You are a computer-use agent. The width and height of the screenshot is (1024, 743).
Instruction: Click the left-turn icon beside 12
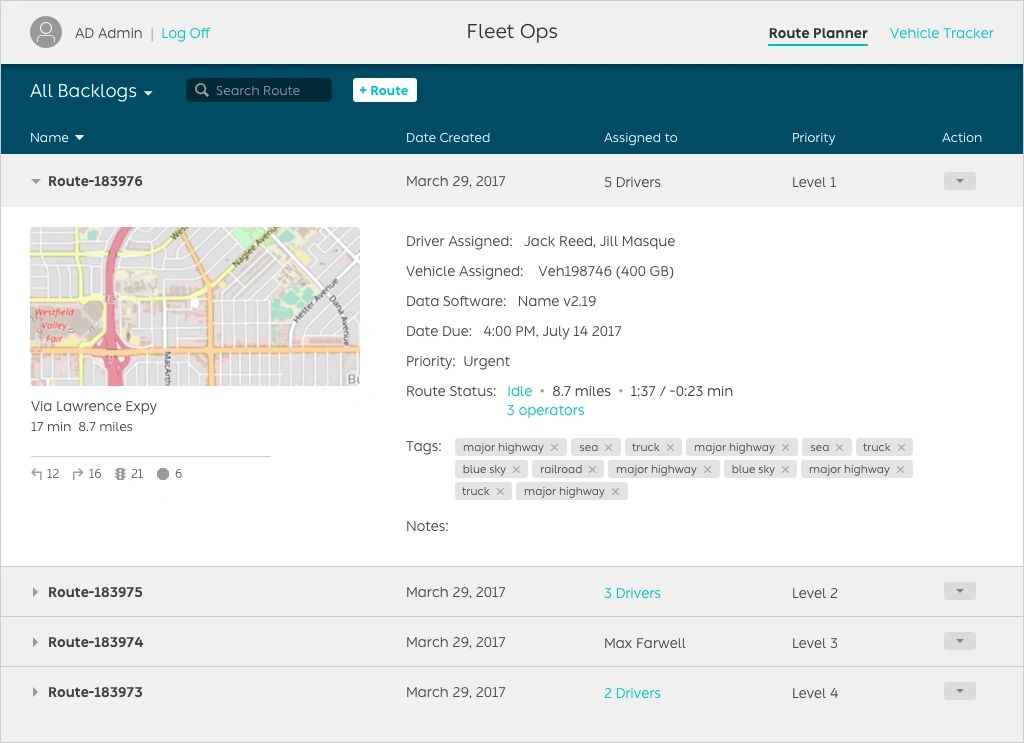tap(37, 474)
